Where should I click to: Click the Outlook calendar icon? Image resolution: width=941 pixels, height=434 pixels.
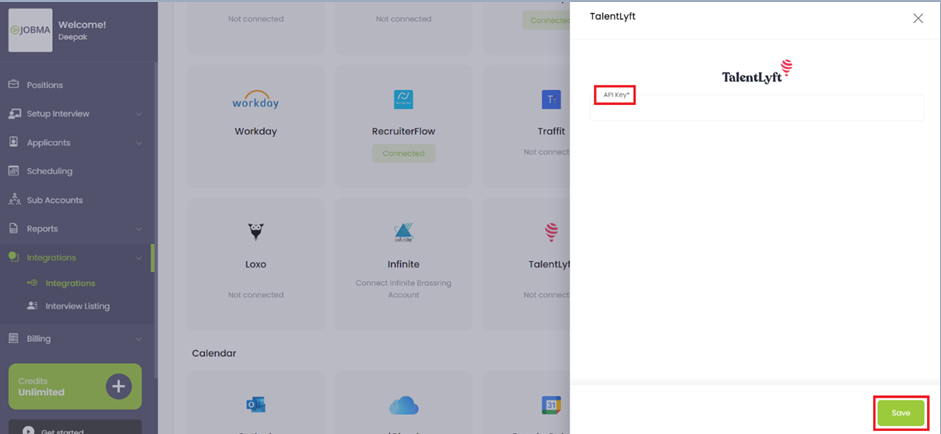tap(256, 405)
